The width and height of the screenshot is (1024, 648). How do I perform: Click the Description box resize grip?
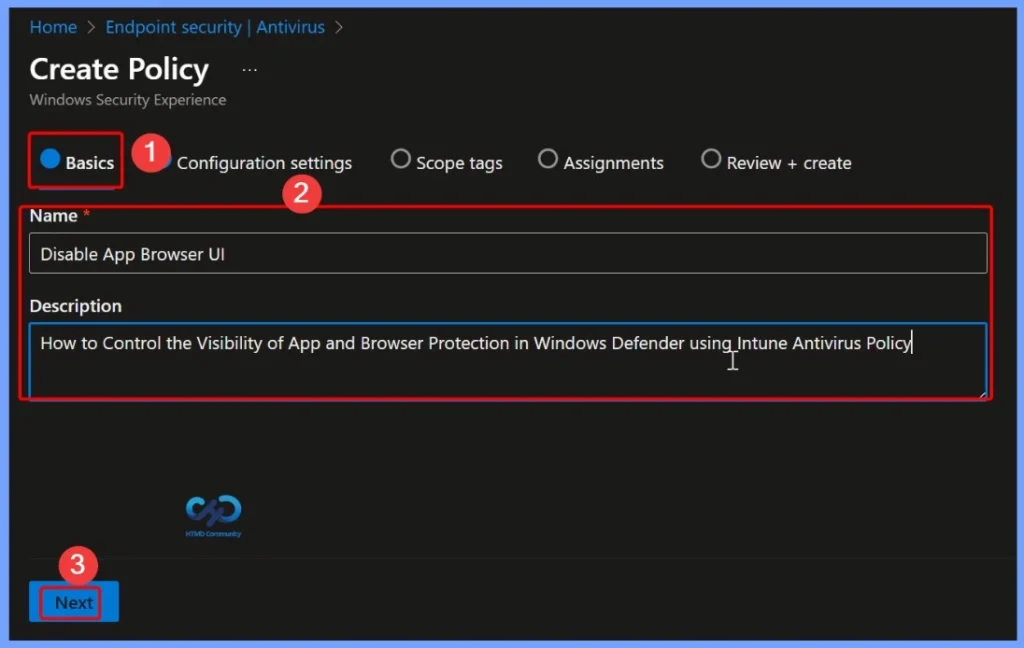(x=984, y=396)
